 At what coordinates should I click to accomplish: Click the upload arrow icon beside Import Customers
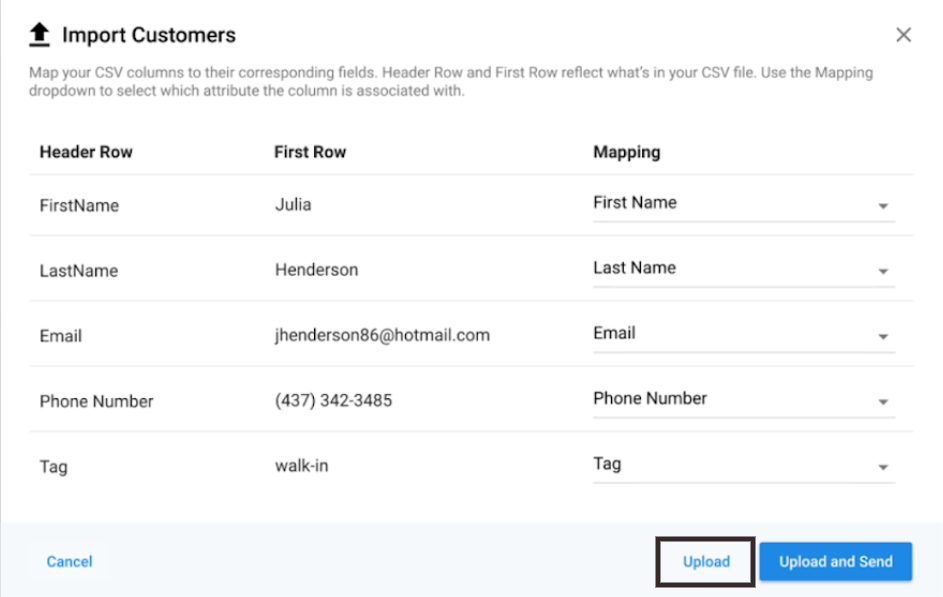pyautogui.click(x=40, y=34)
